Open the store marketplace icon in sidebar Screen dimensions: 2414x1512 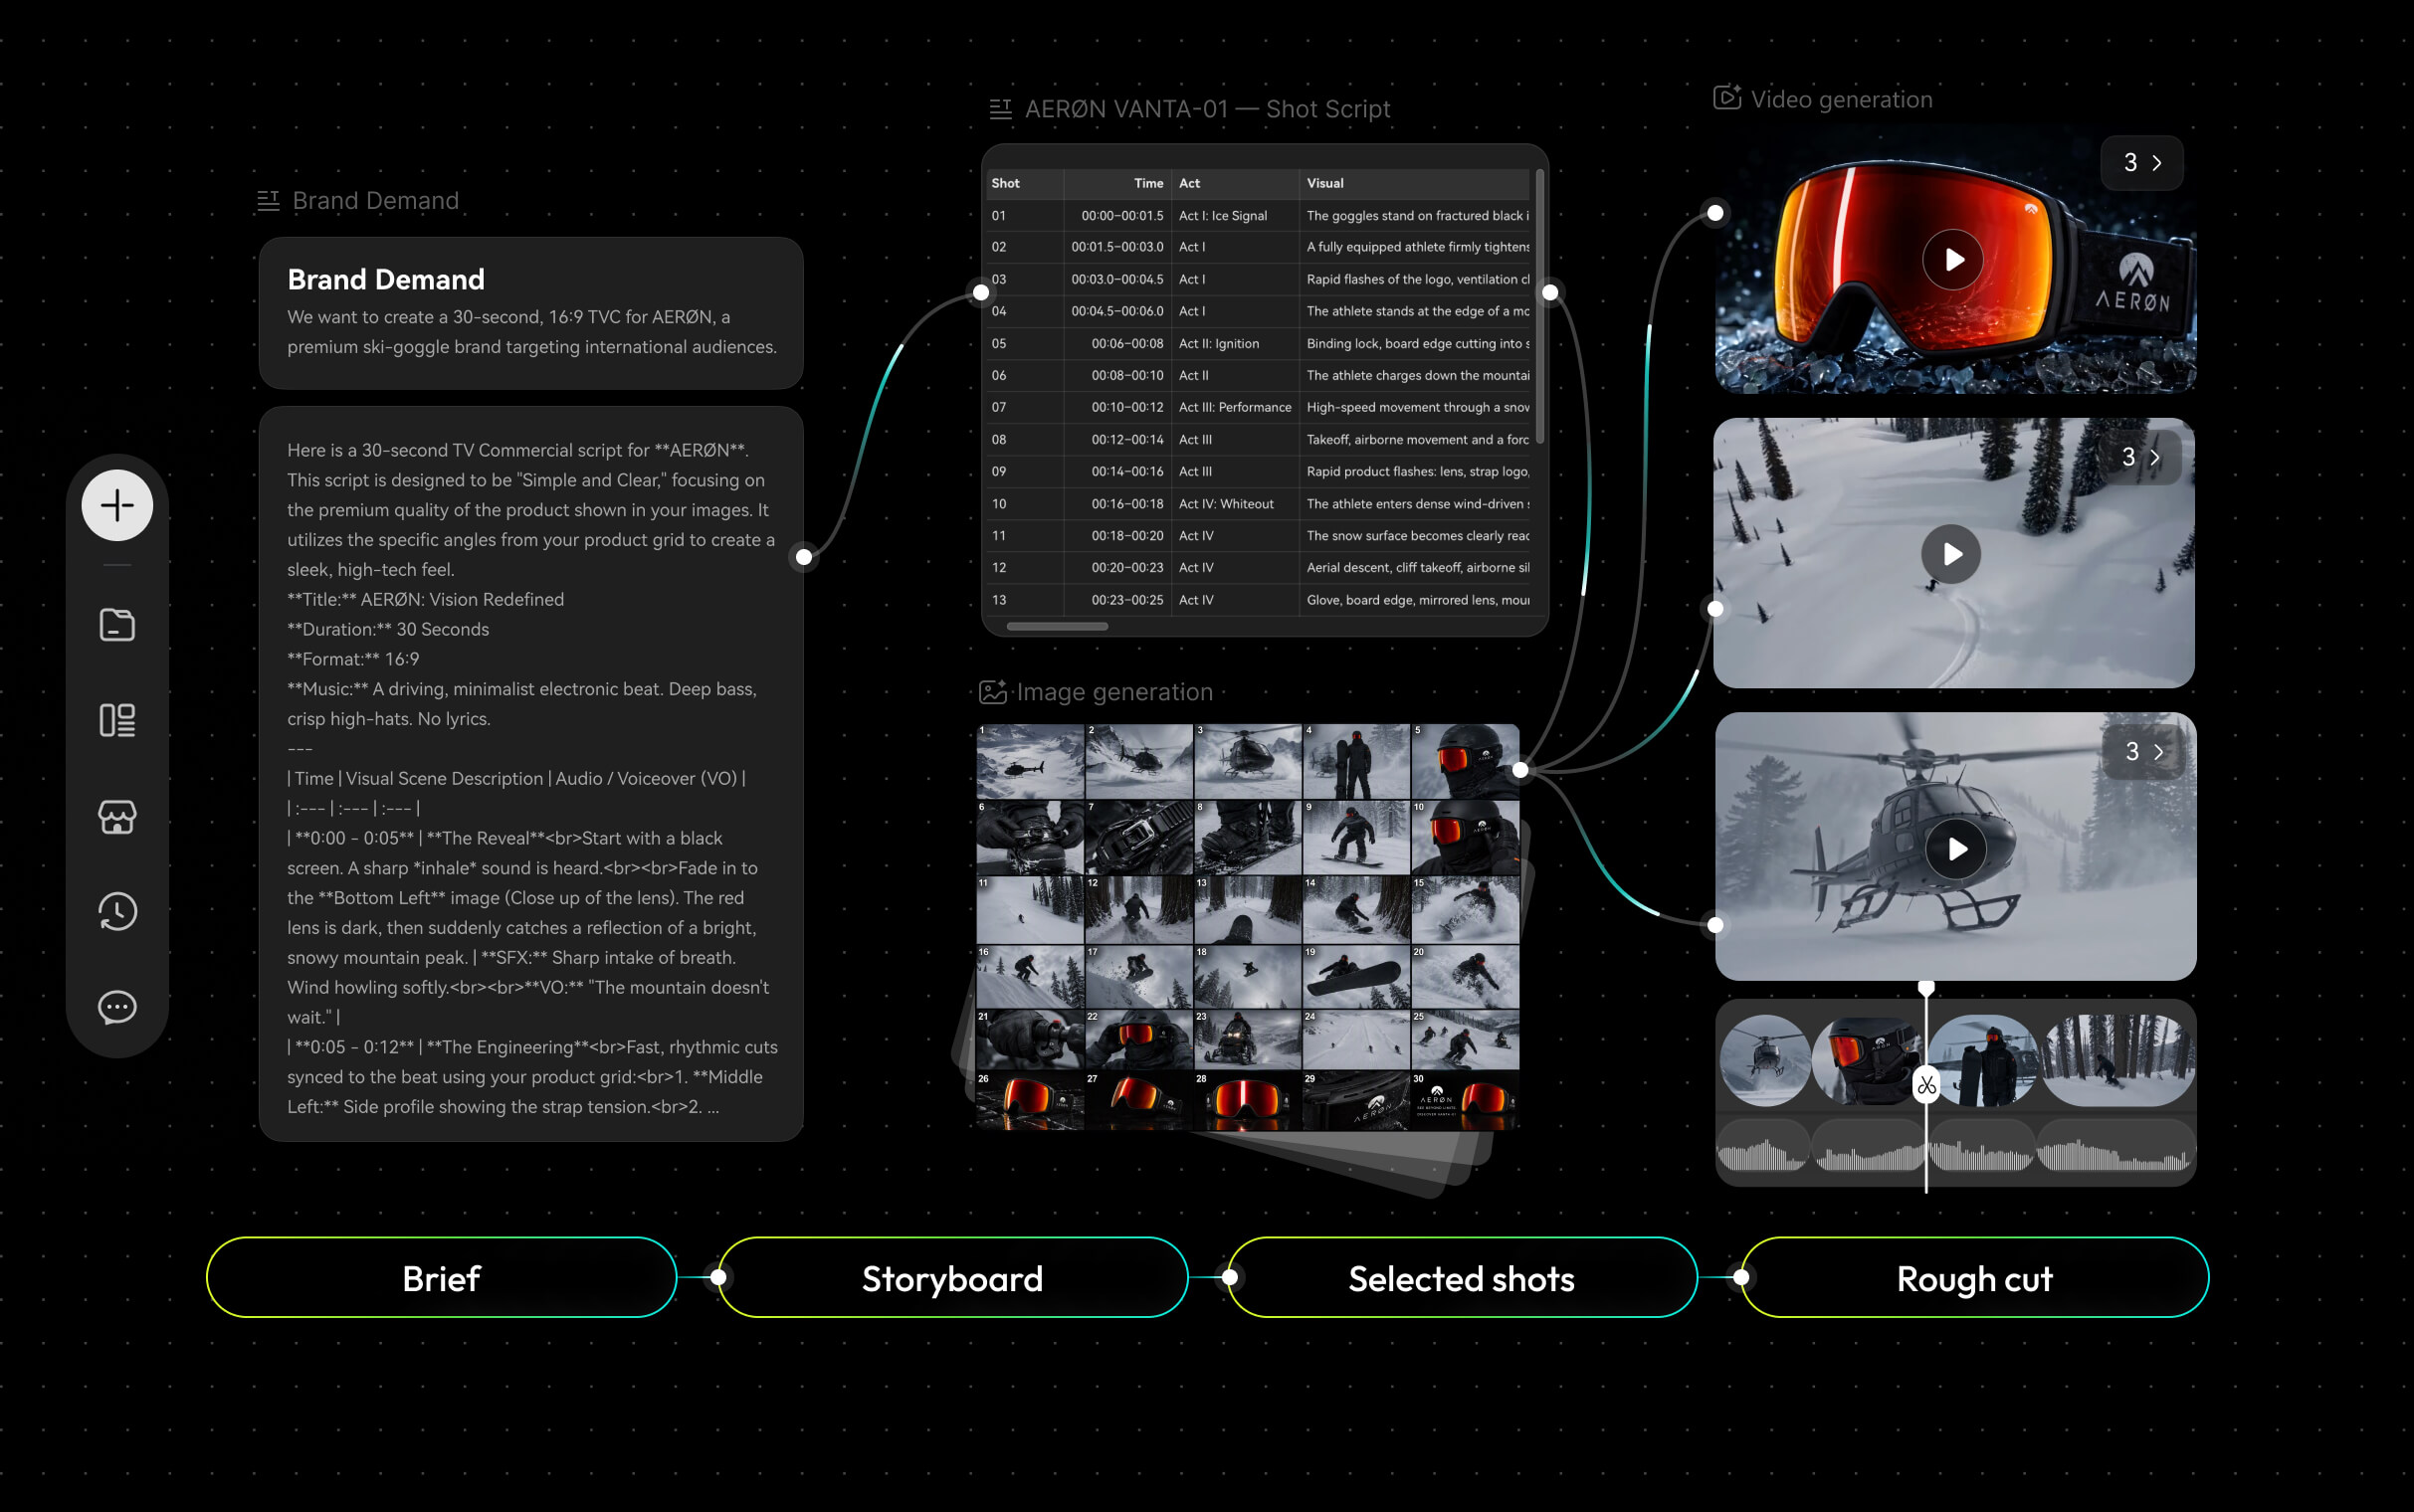click(117, 816)
